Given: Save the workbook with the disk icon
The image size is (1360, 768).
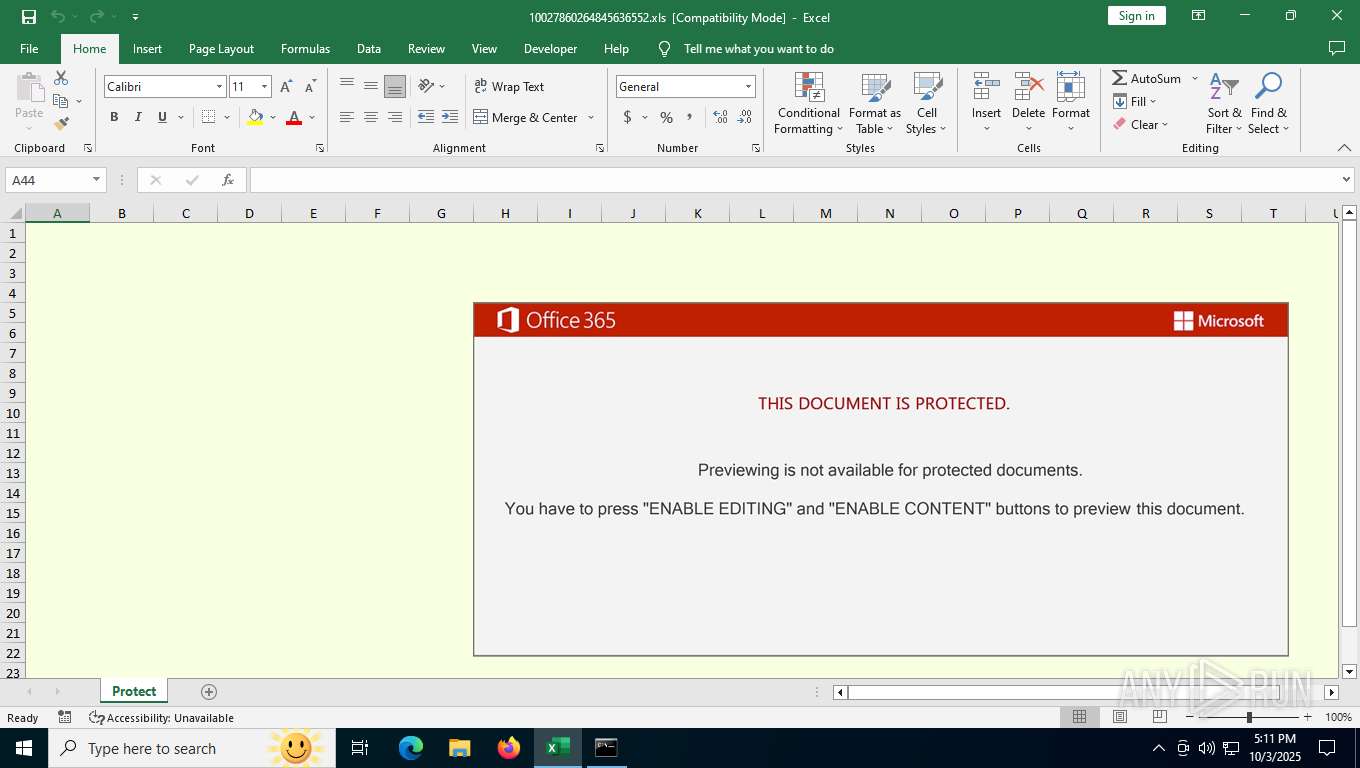Looking at the screenshot, I should tap(29, 16).
